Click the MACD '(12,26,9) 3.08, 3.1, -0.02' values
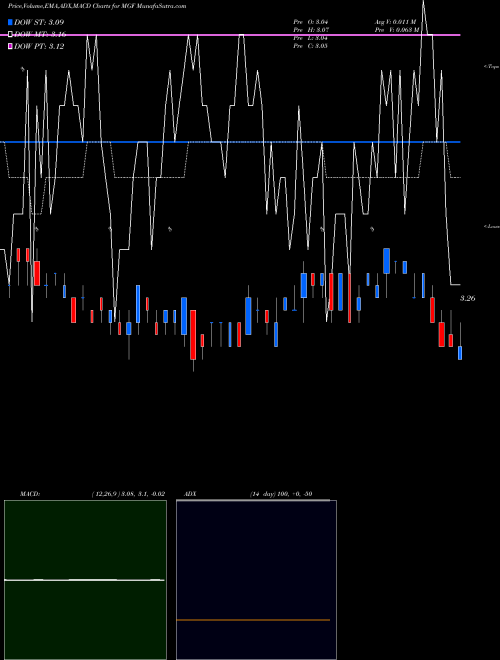The width and height of the screenshot is (500, 660). pyautogui.click(x=128, y=494)
